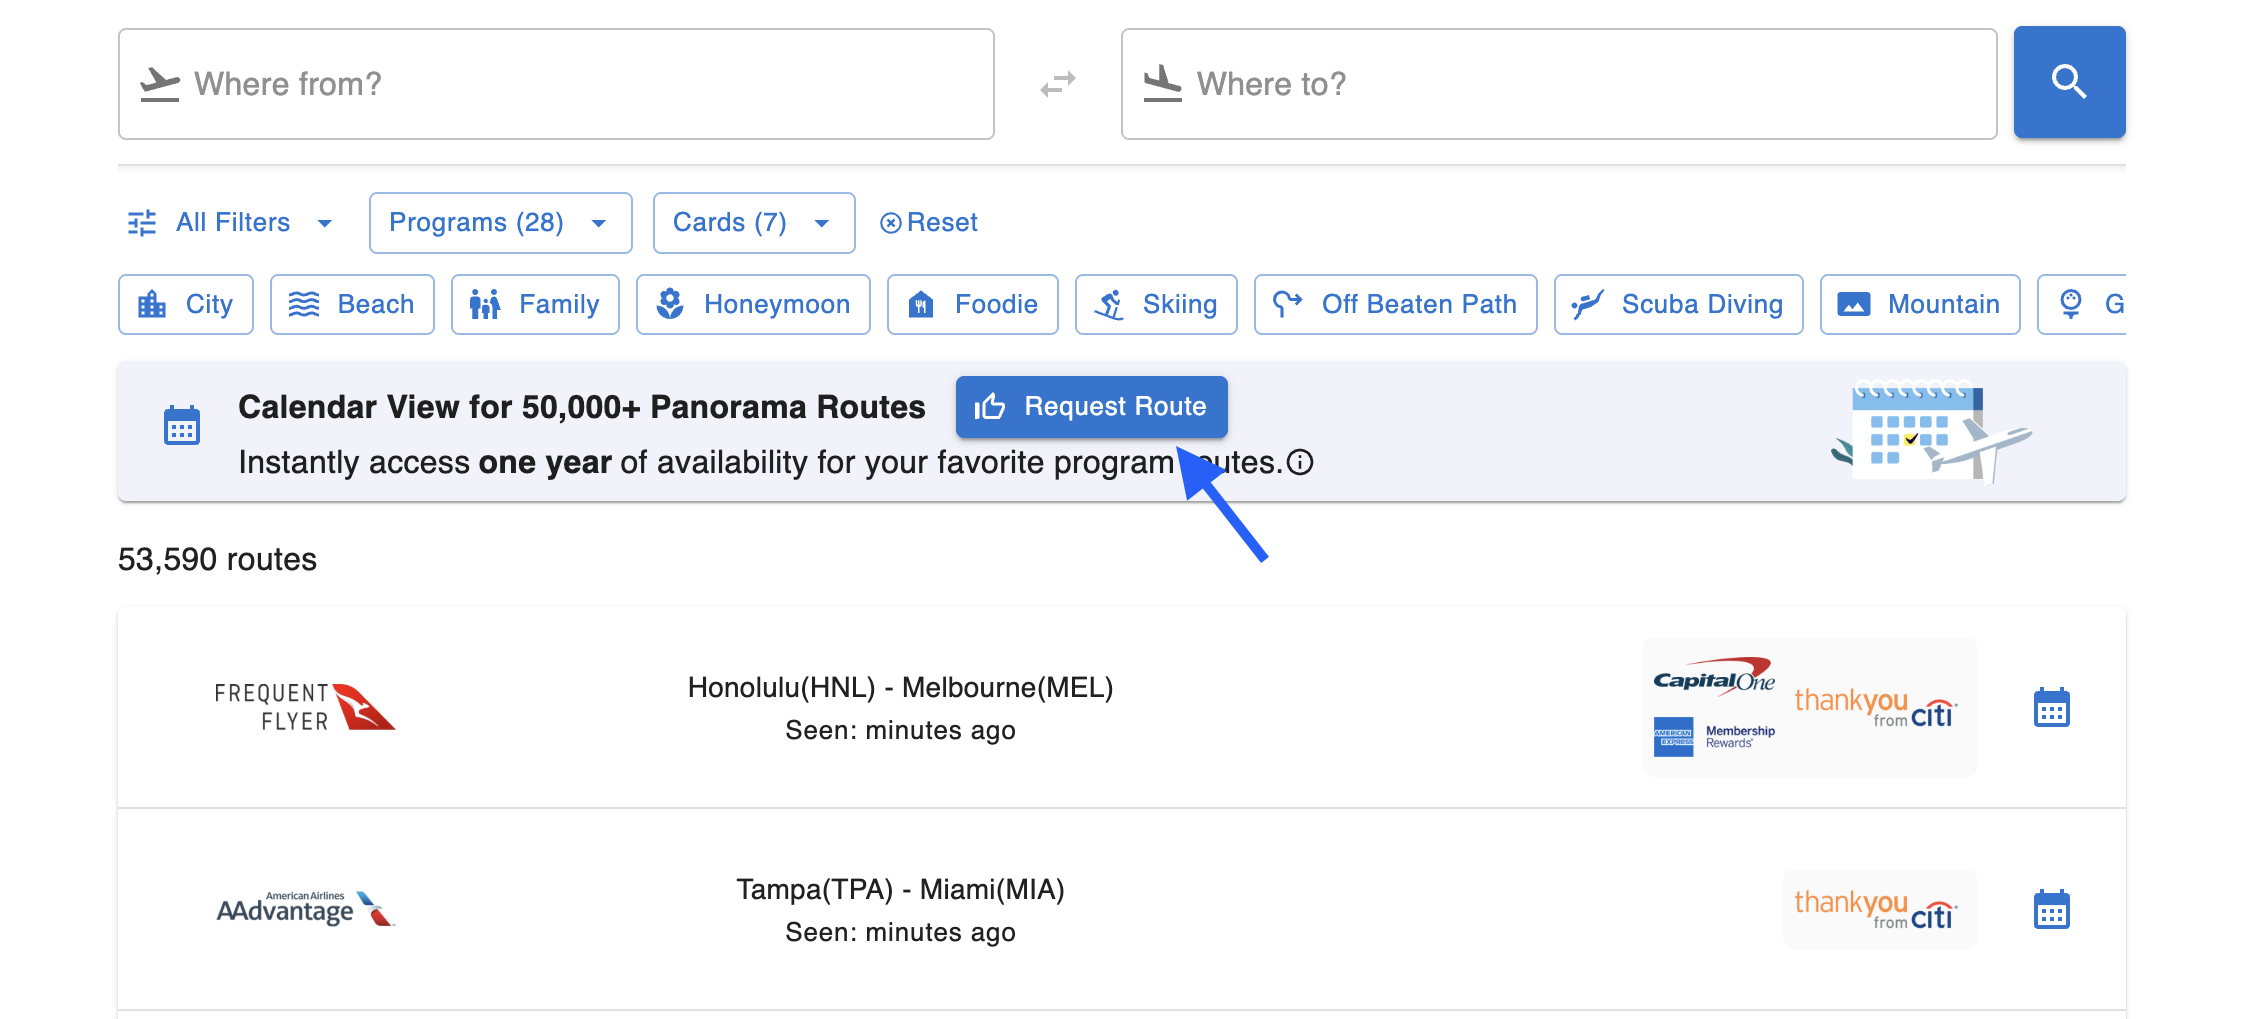
Task: Toggle the City category filter
Action: (186, 304)
